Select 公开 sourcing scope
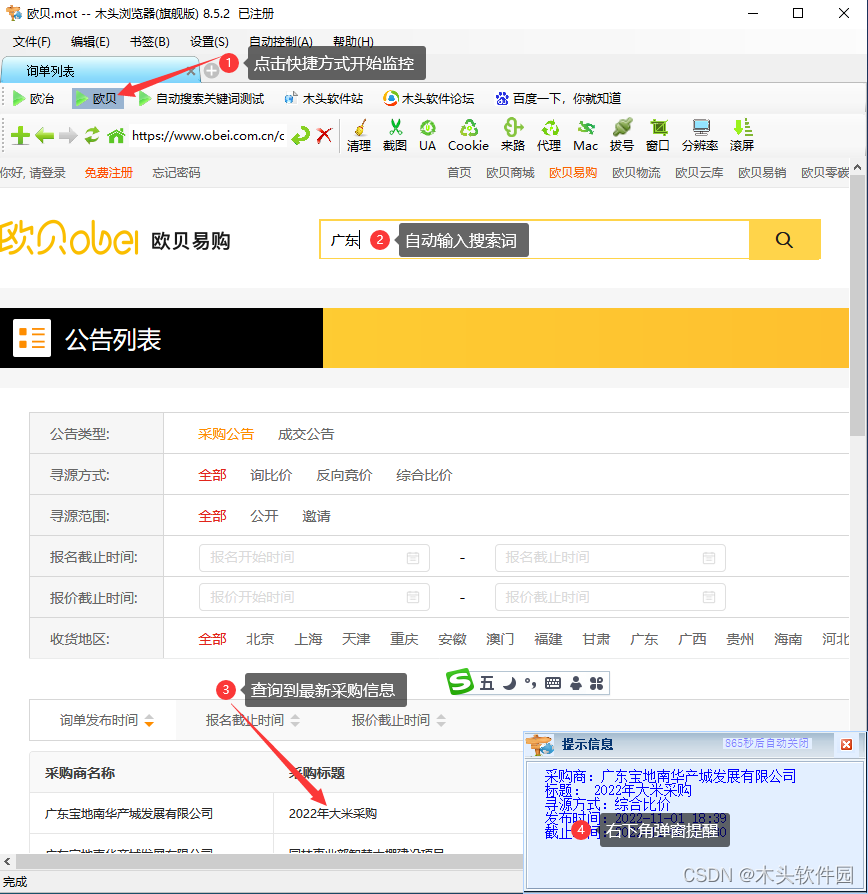The height and width of the screenshot is (894, 868). click(264, 517)
